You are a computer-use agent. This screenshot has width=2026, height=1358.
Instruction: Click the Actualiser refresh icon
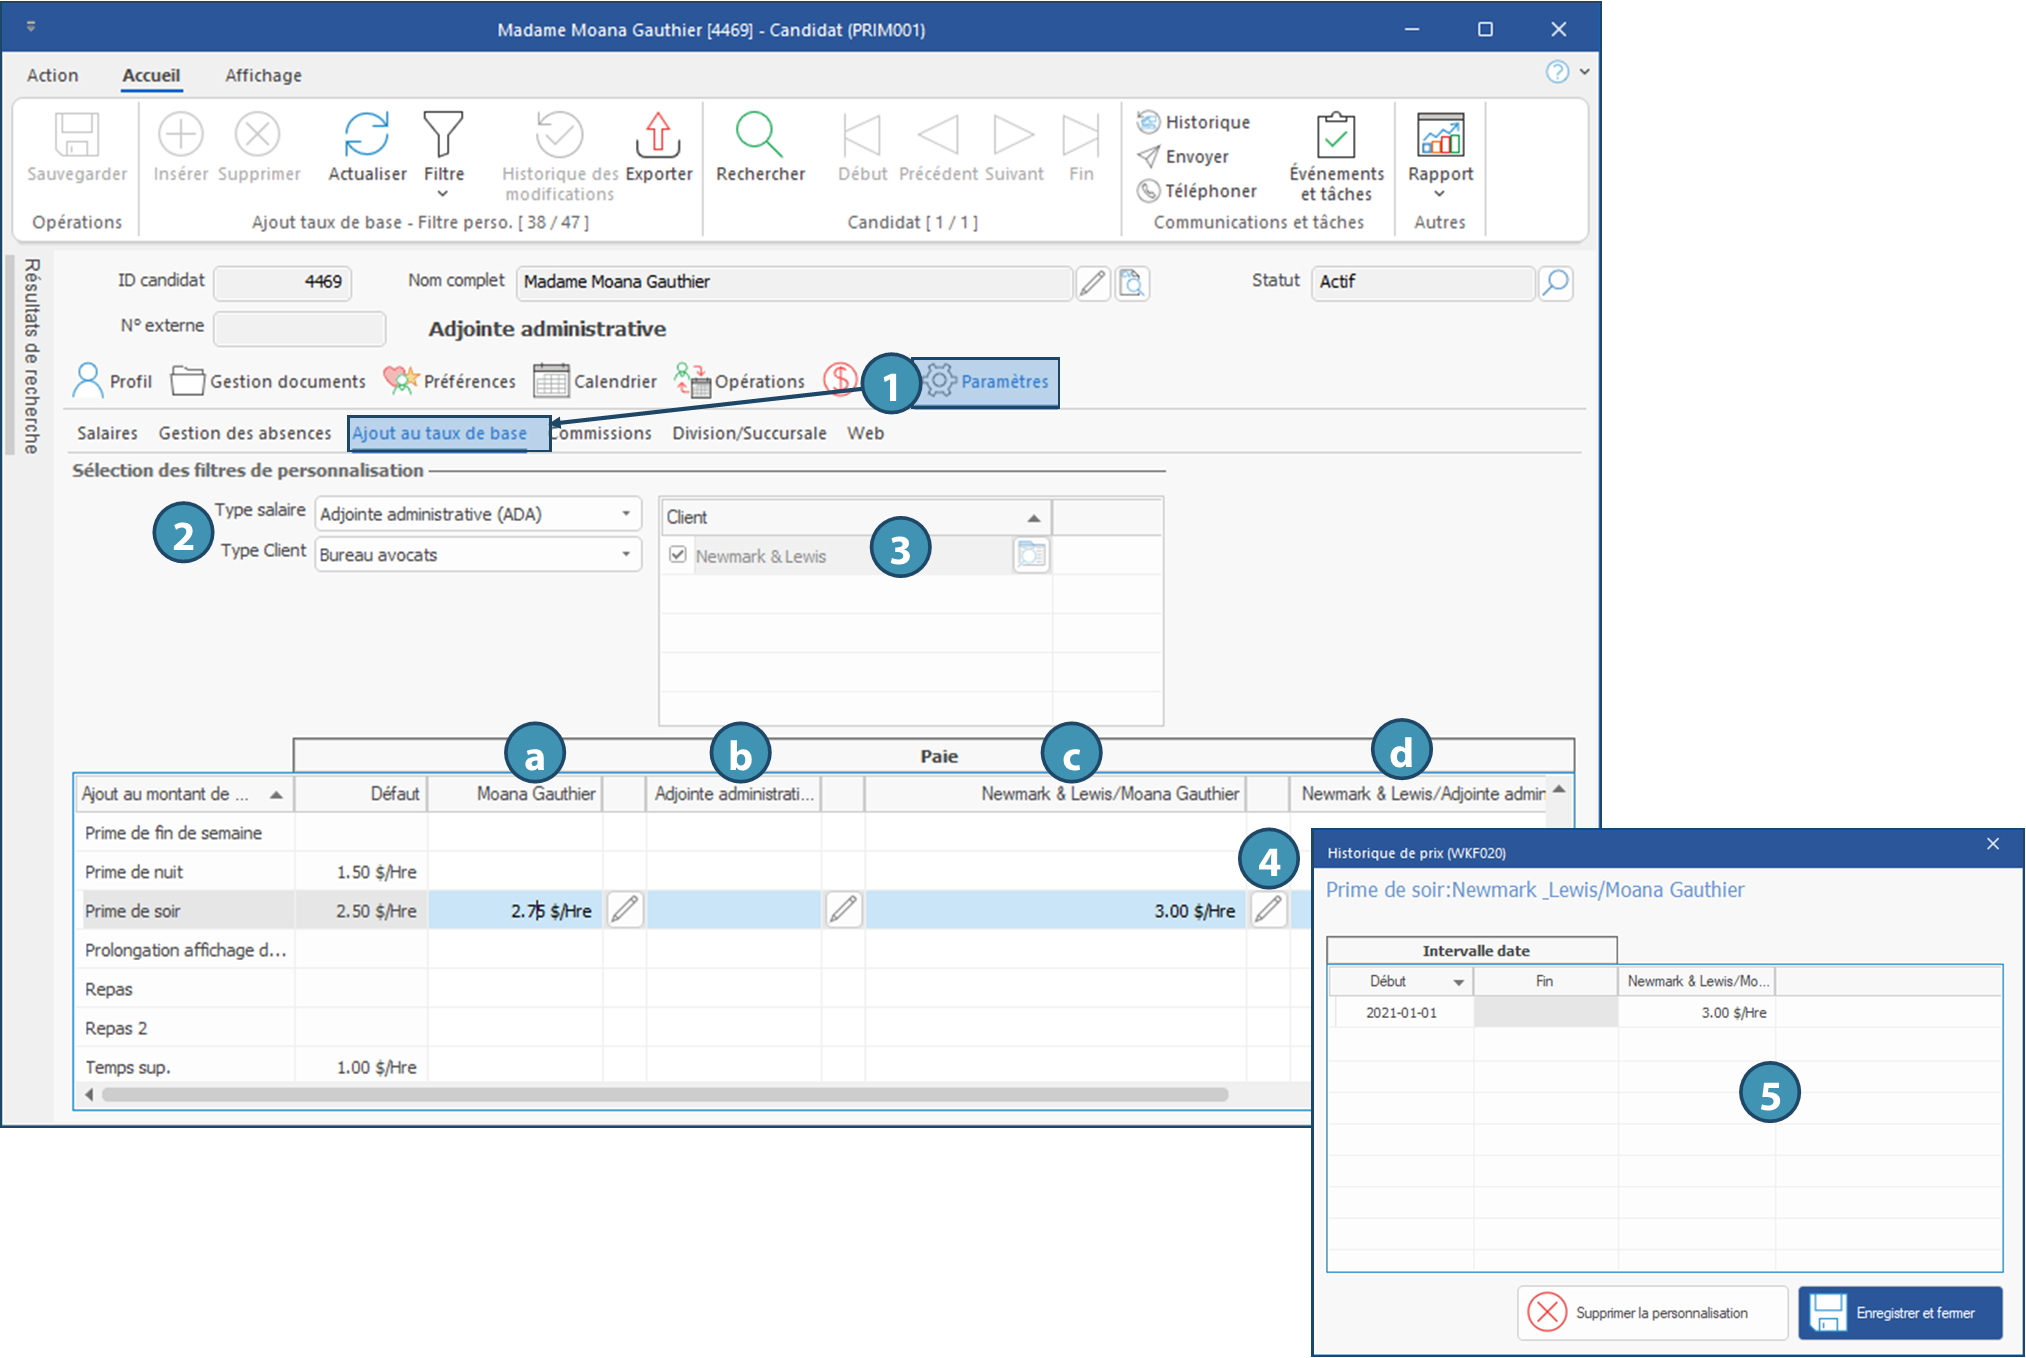coord(366,134)
